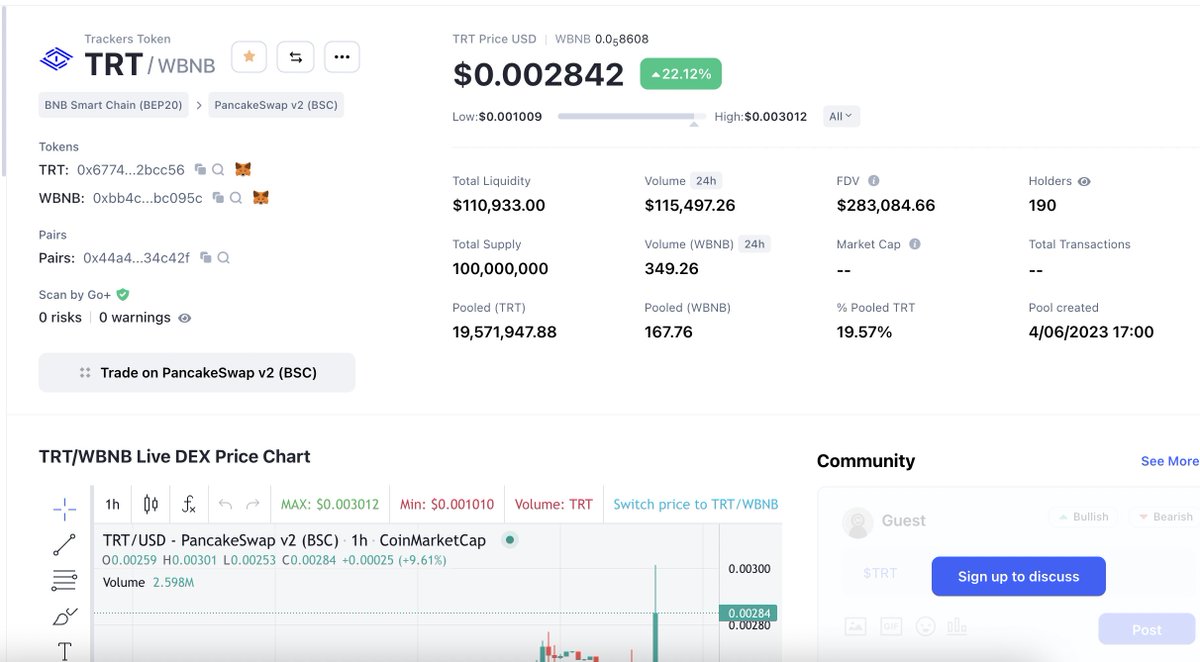
Task: Click the WBNB address 0xbb4c...bc095c
Action: (148, 198)
